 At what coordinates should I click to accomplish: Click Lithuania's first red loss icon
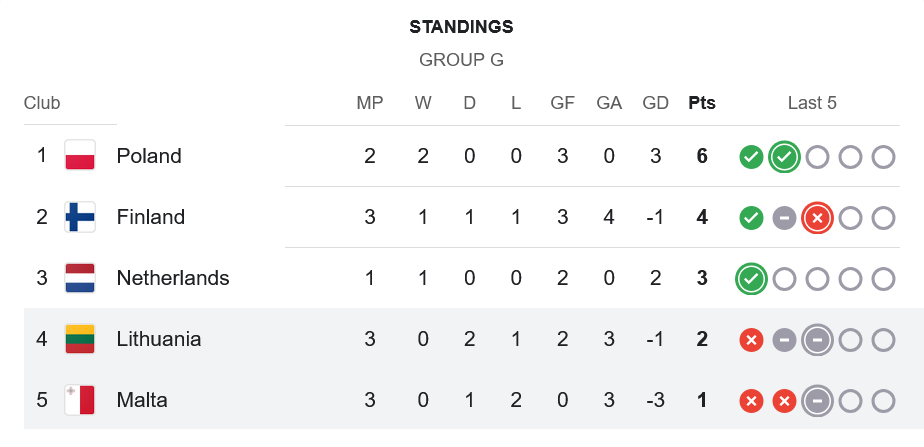pyautogui.click(x=751, y=340)
